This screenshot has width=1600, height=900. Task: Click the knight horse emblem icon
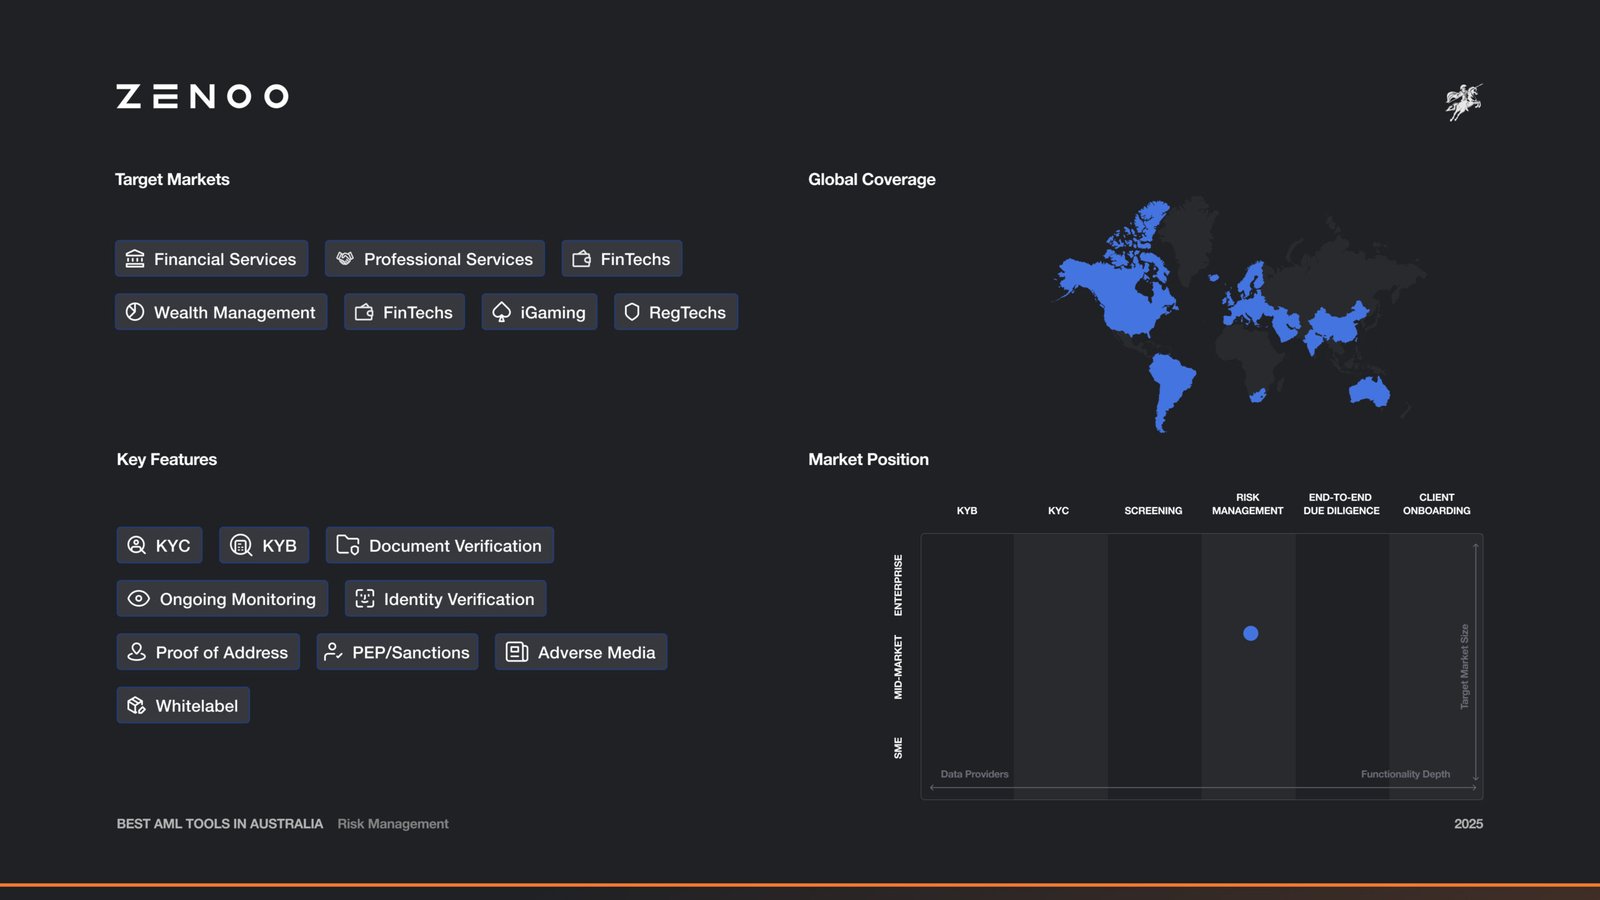(x=1463, y=102)
